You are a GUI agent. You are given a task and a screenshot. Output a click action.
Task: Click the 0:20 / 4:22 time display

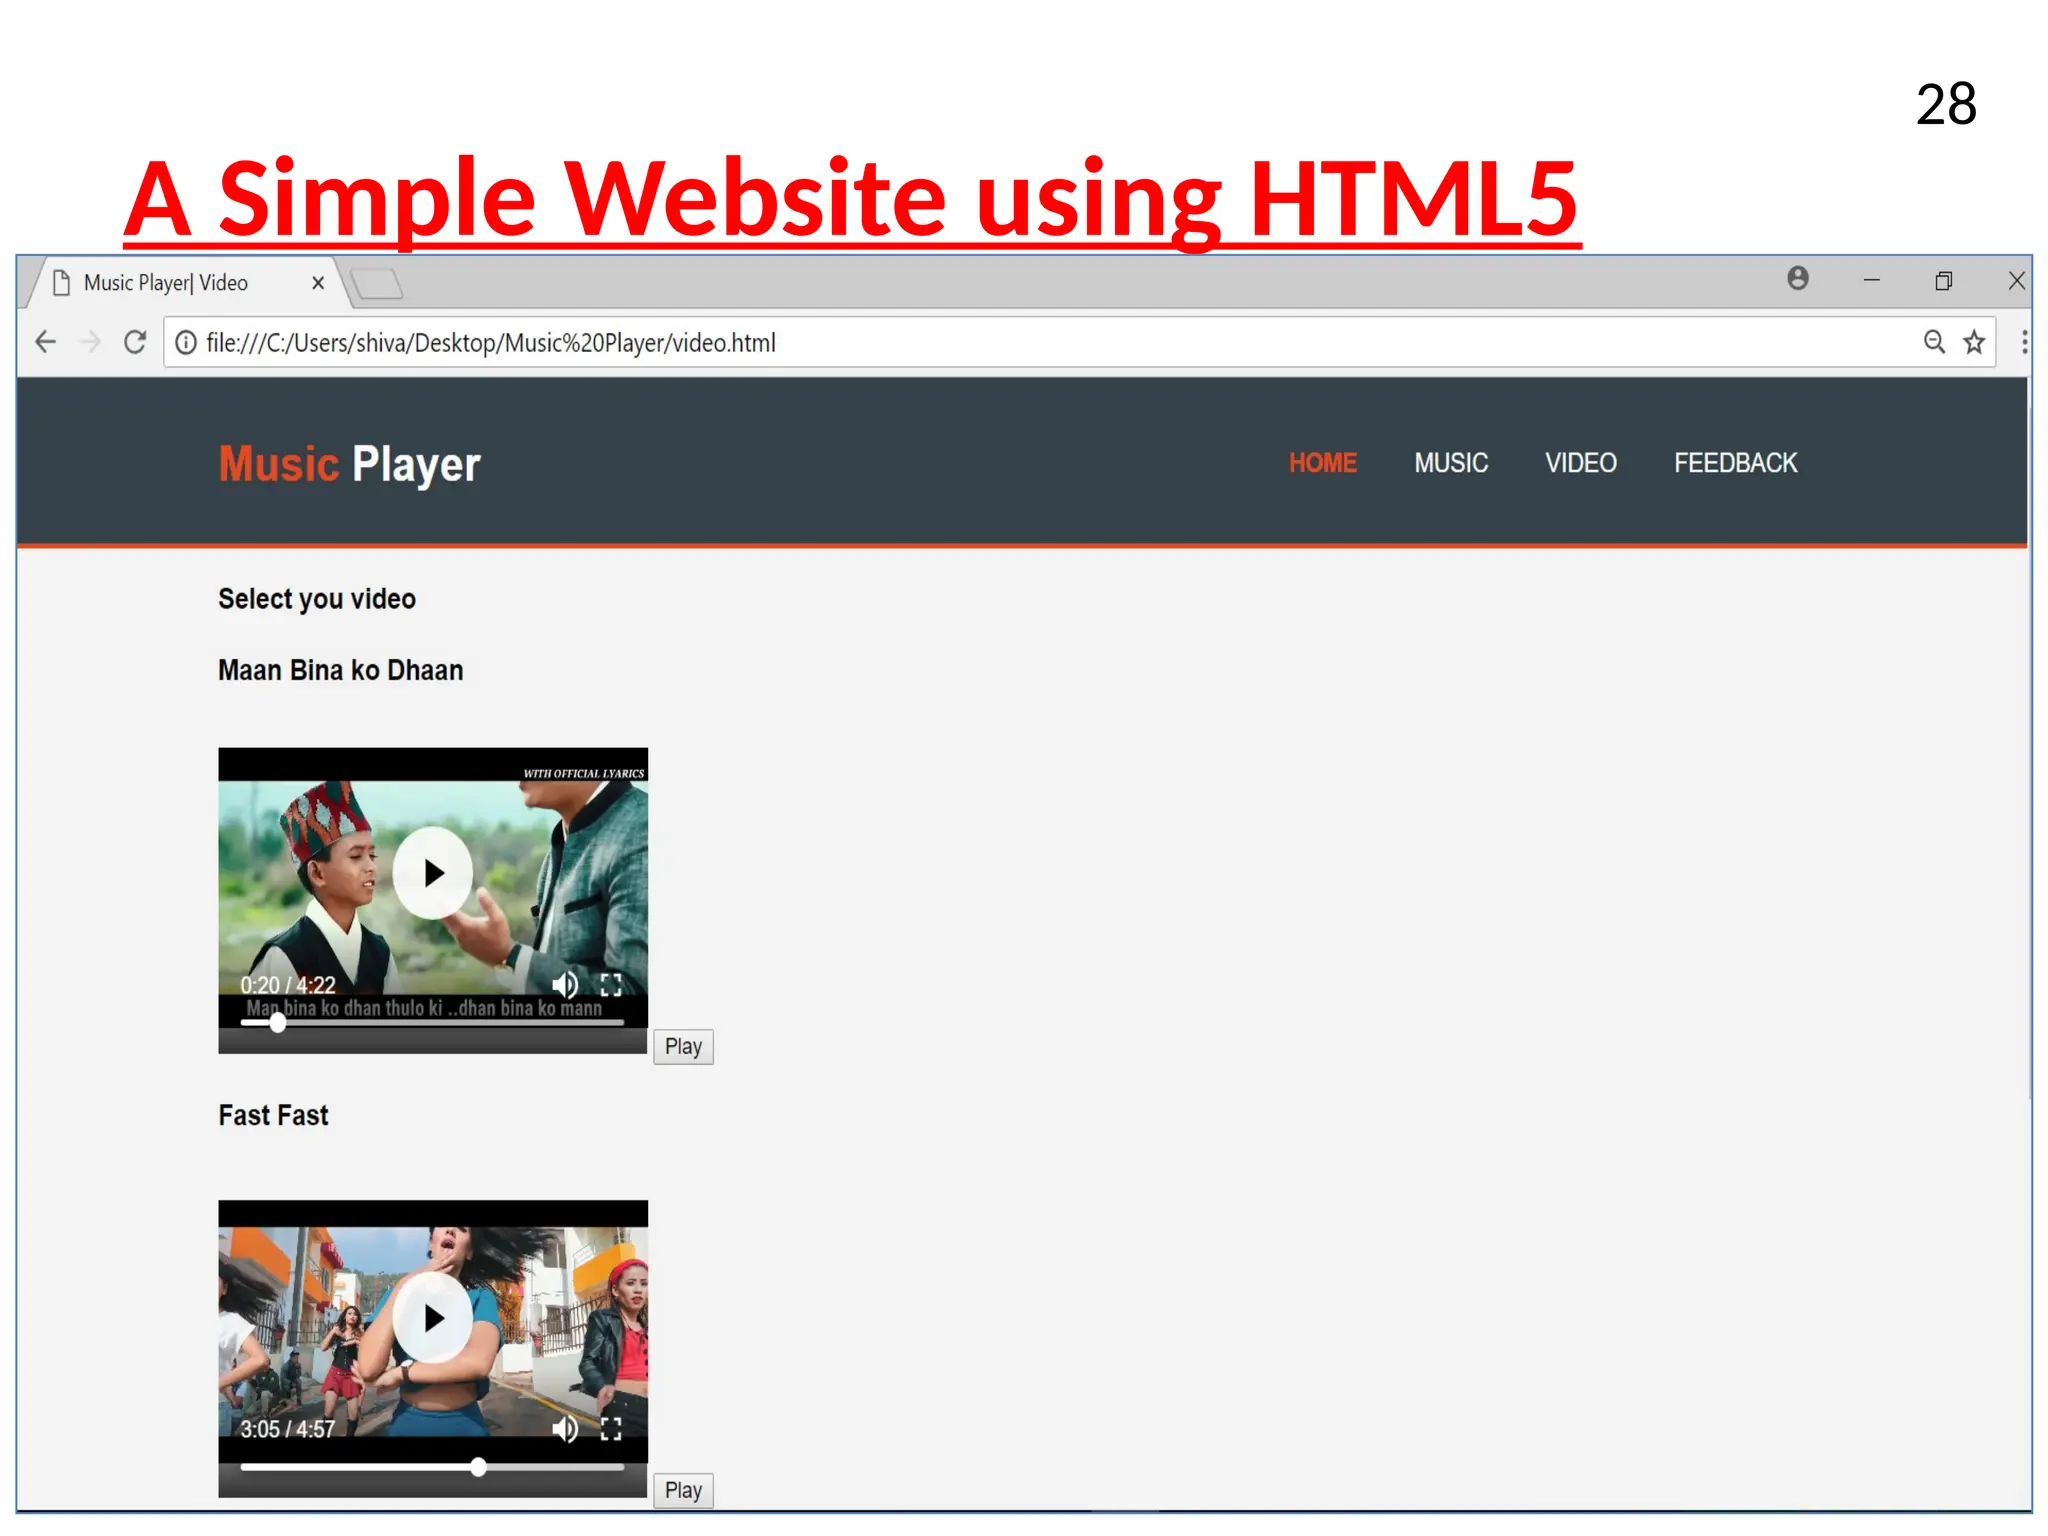coord(288,985)
